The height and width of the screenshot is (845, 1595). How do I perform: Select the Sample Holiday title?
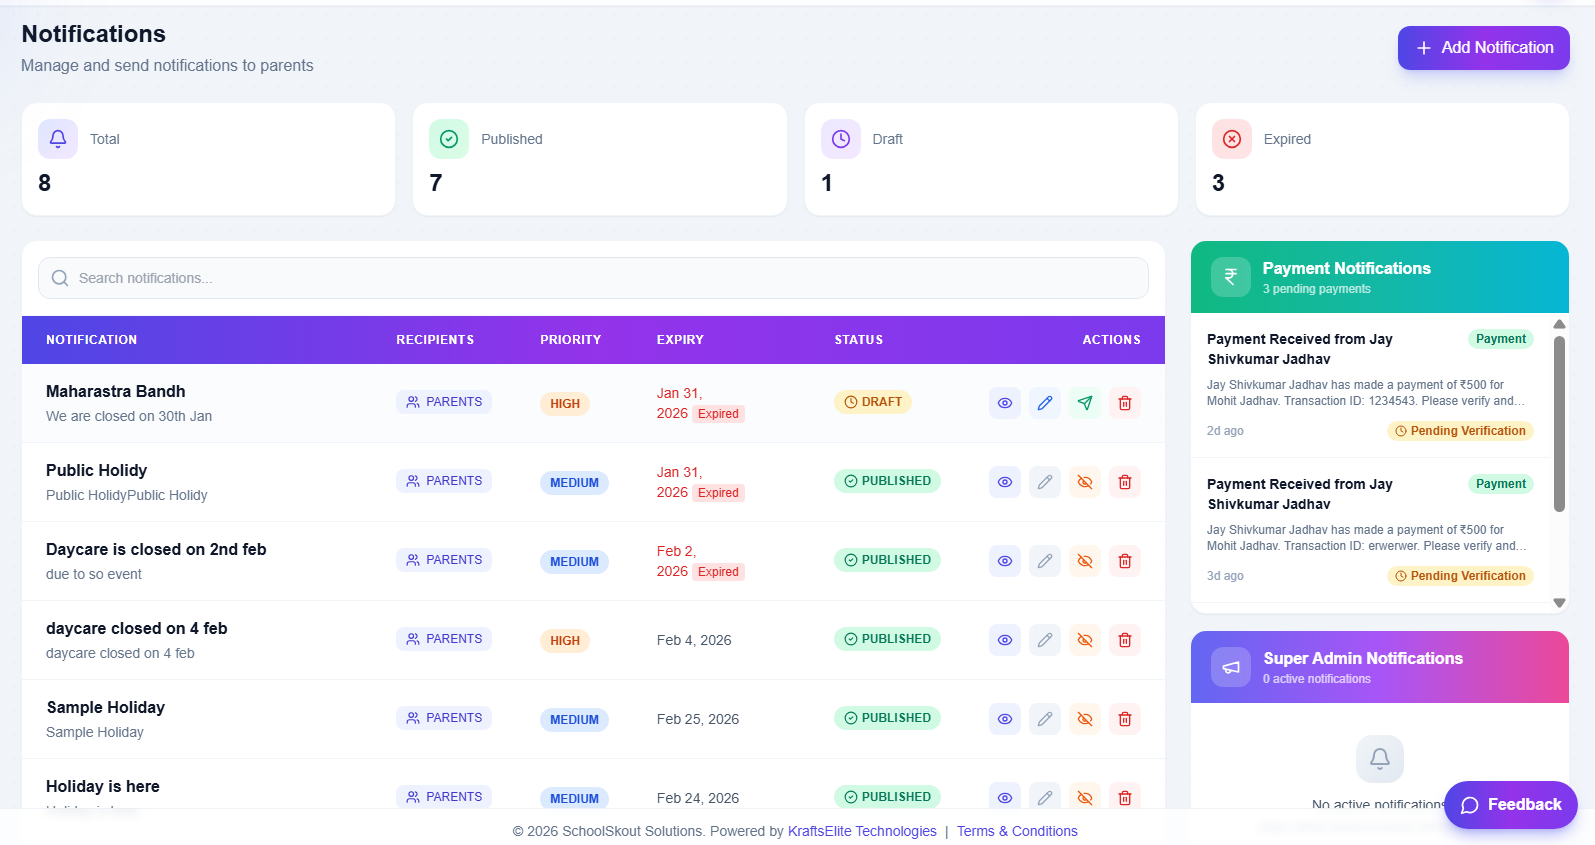click(x=106, y=707)
